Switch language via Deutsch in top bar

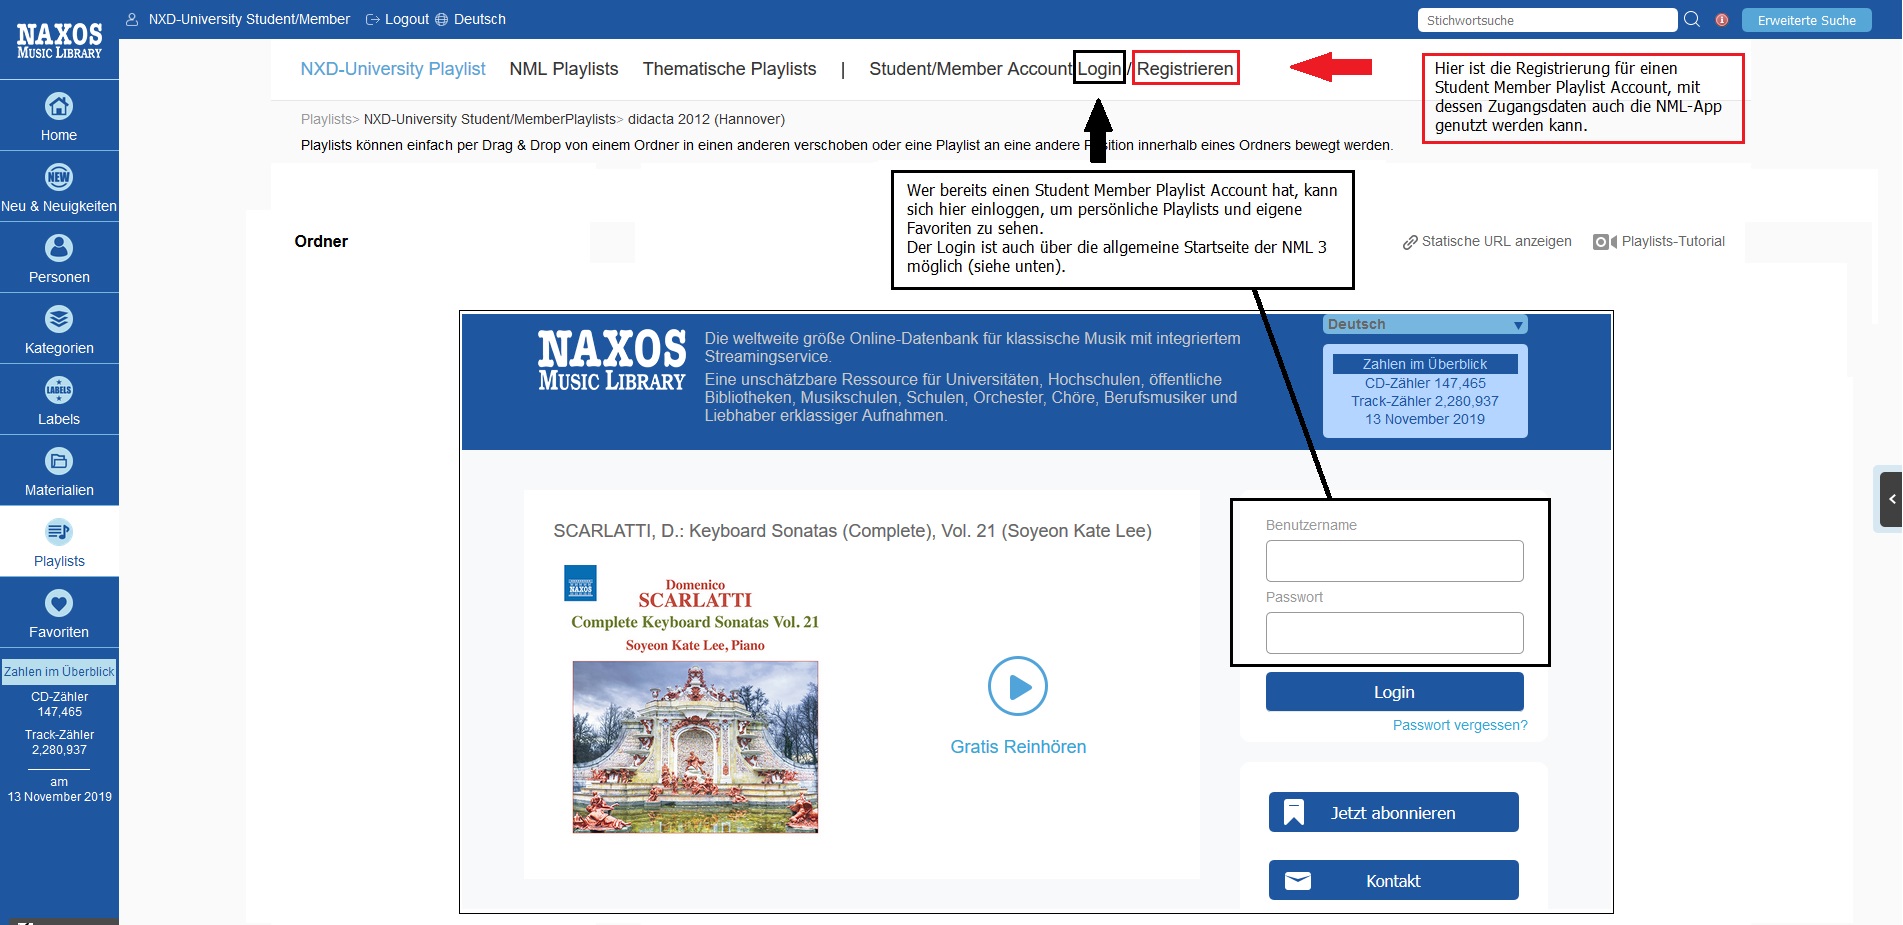tap(479, 19)
